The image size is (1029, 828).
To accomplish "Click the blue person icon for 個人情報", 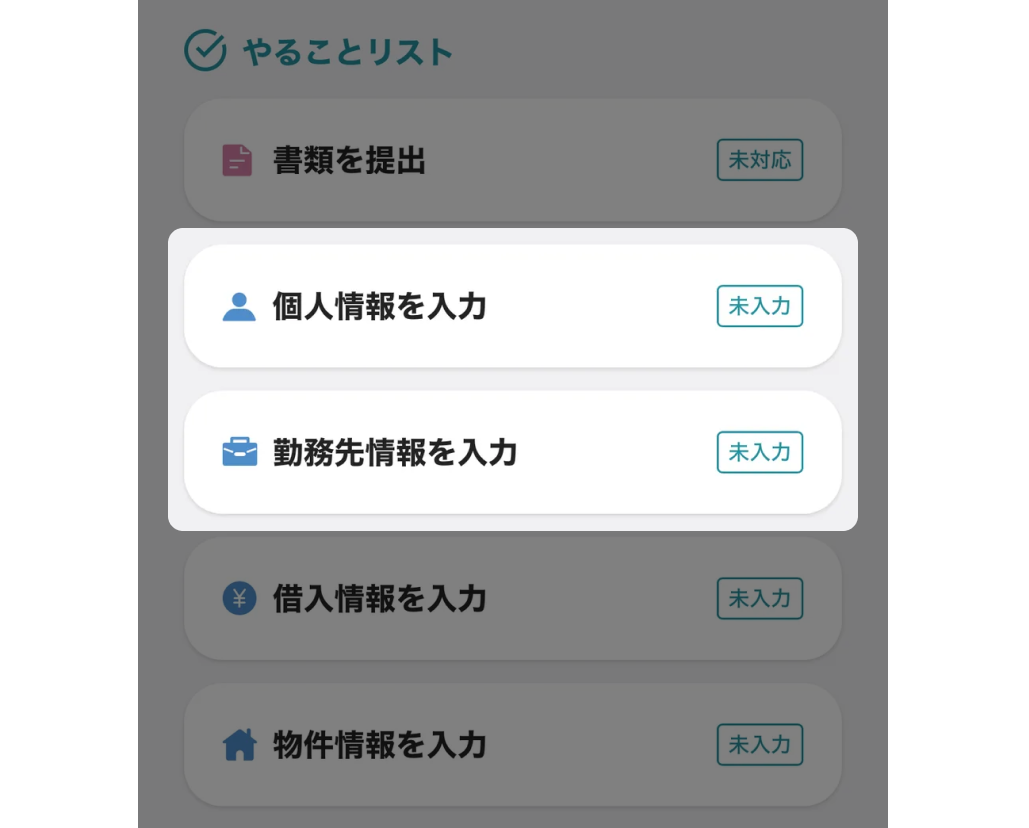I will click(239, 306).
